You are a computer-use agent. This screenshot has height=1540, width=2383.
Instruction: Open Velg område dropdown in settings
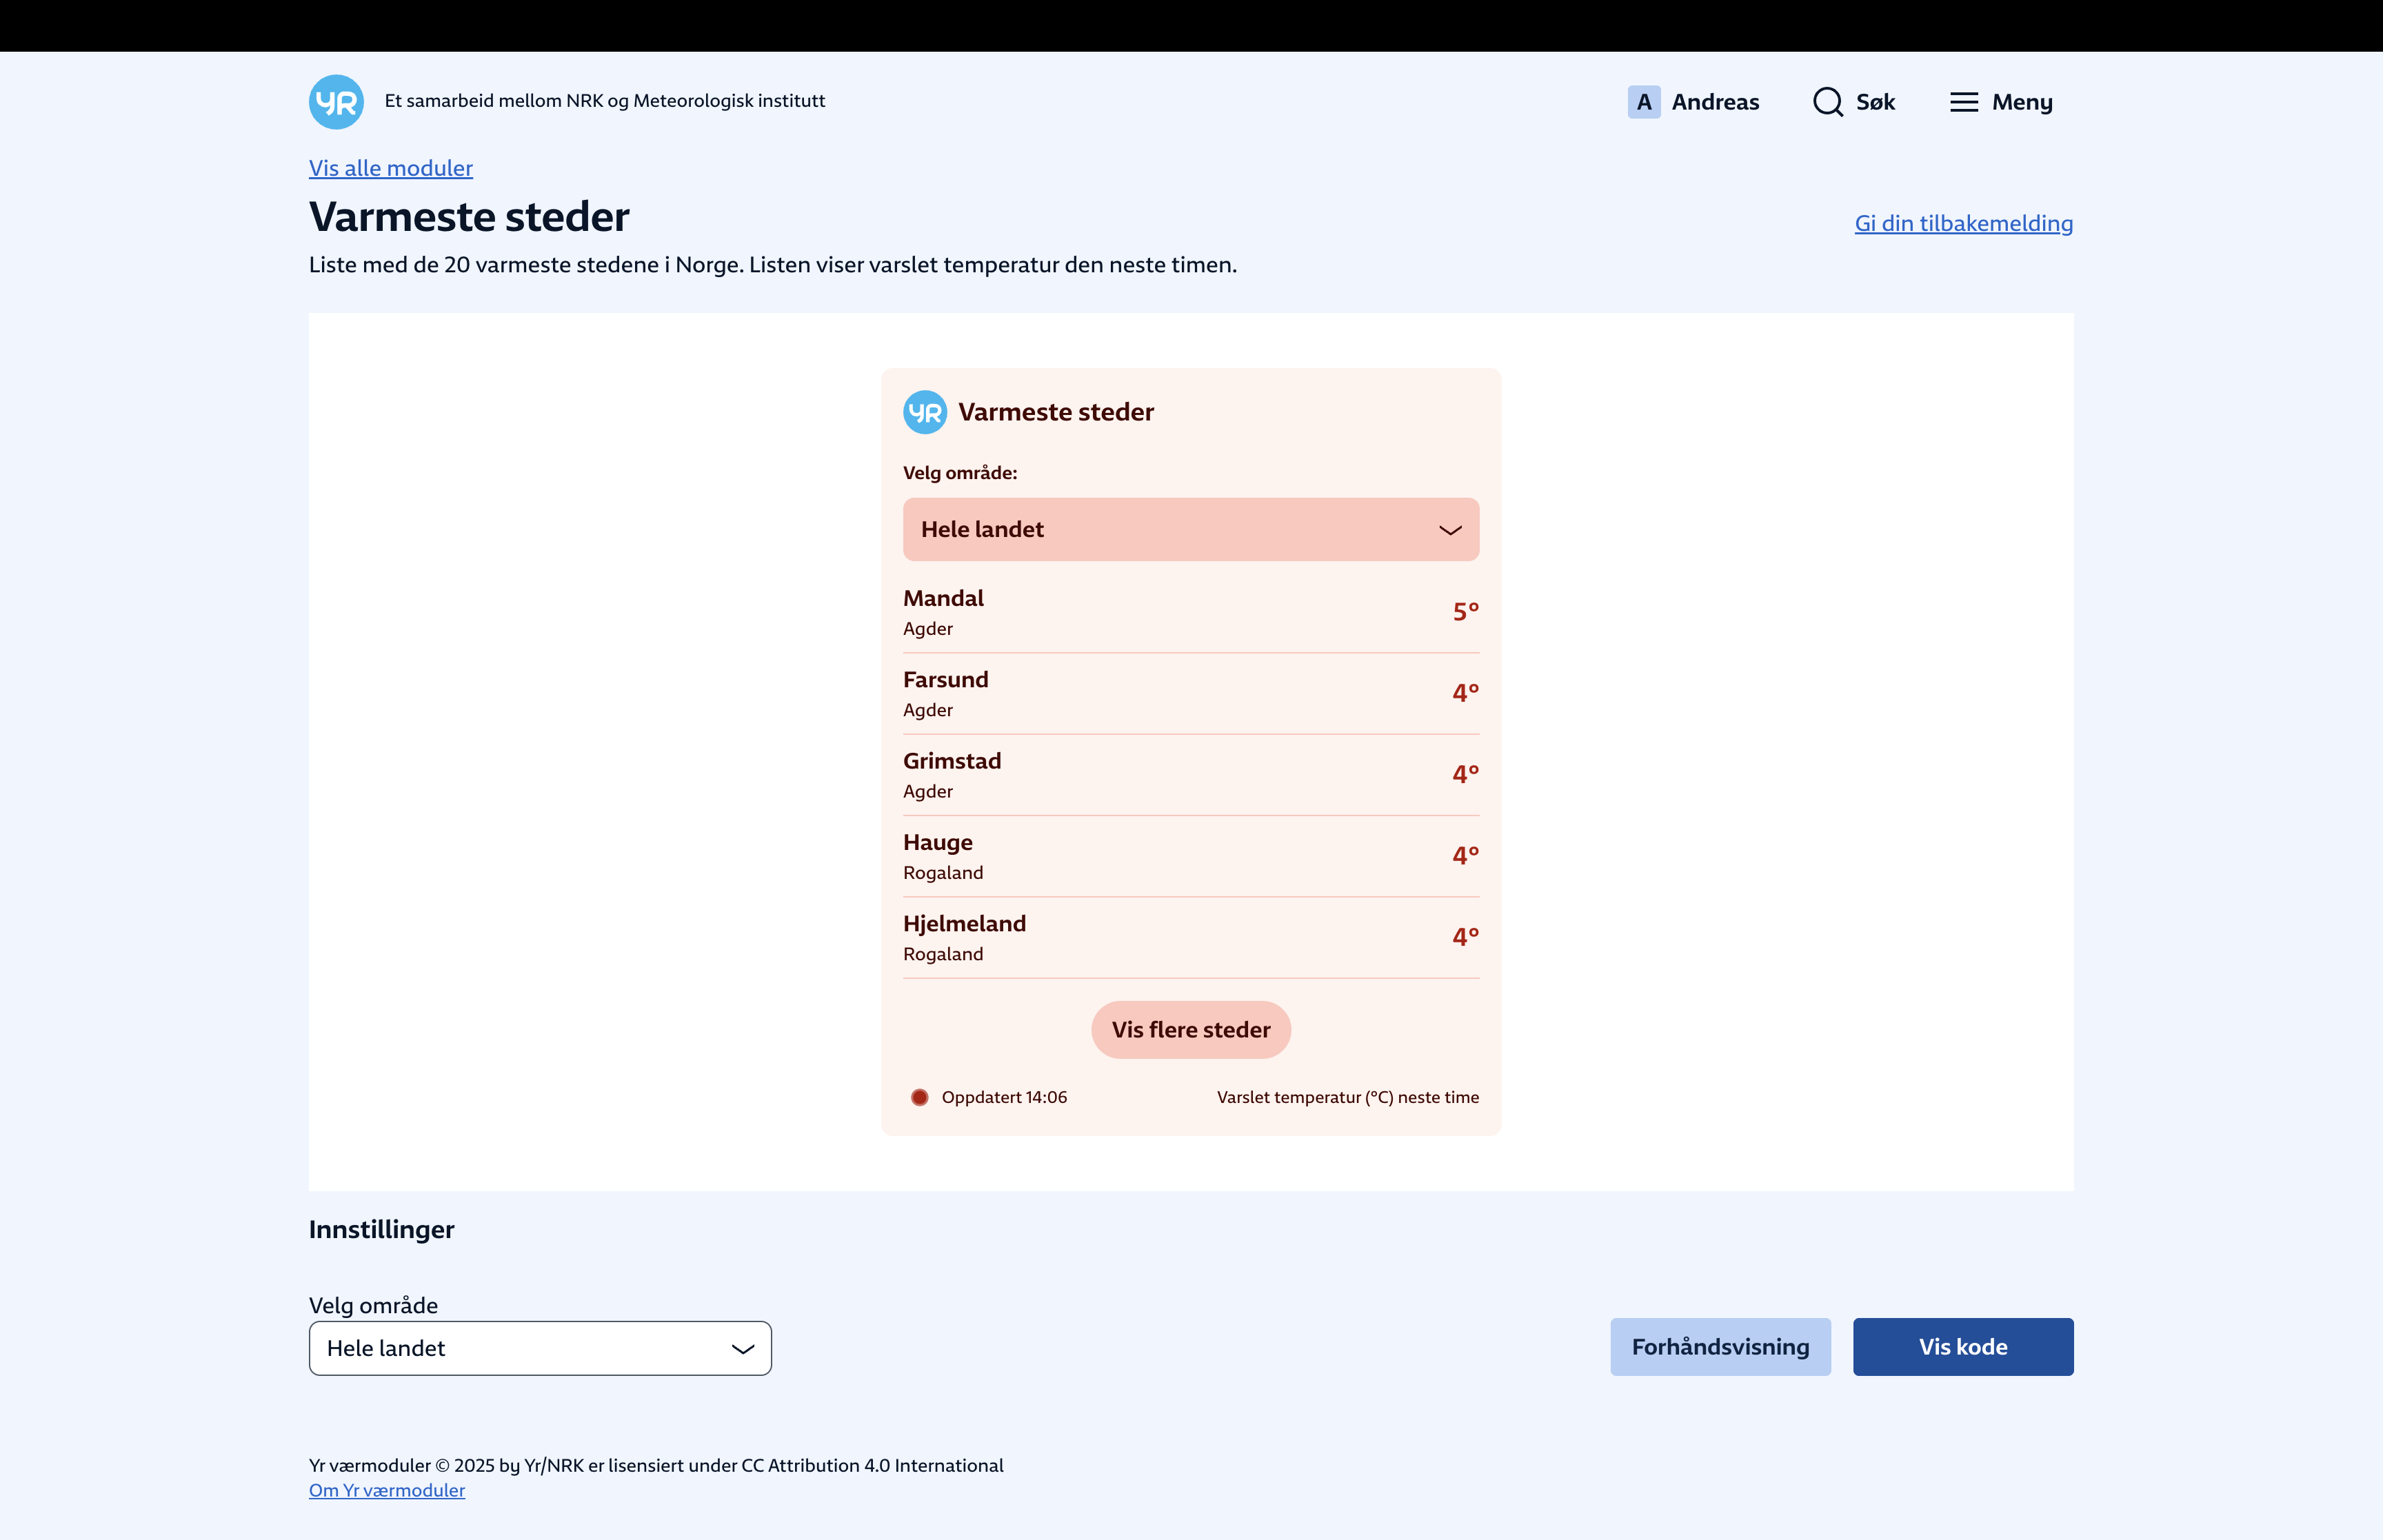click(540, 1348)
